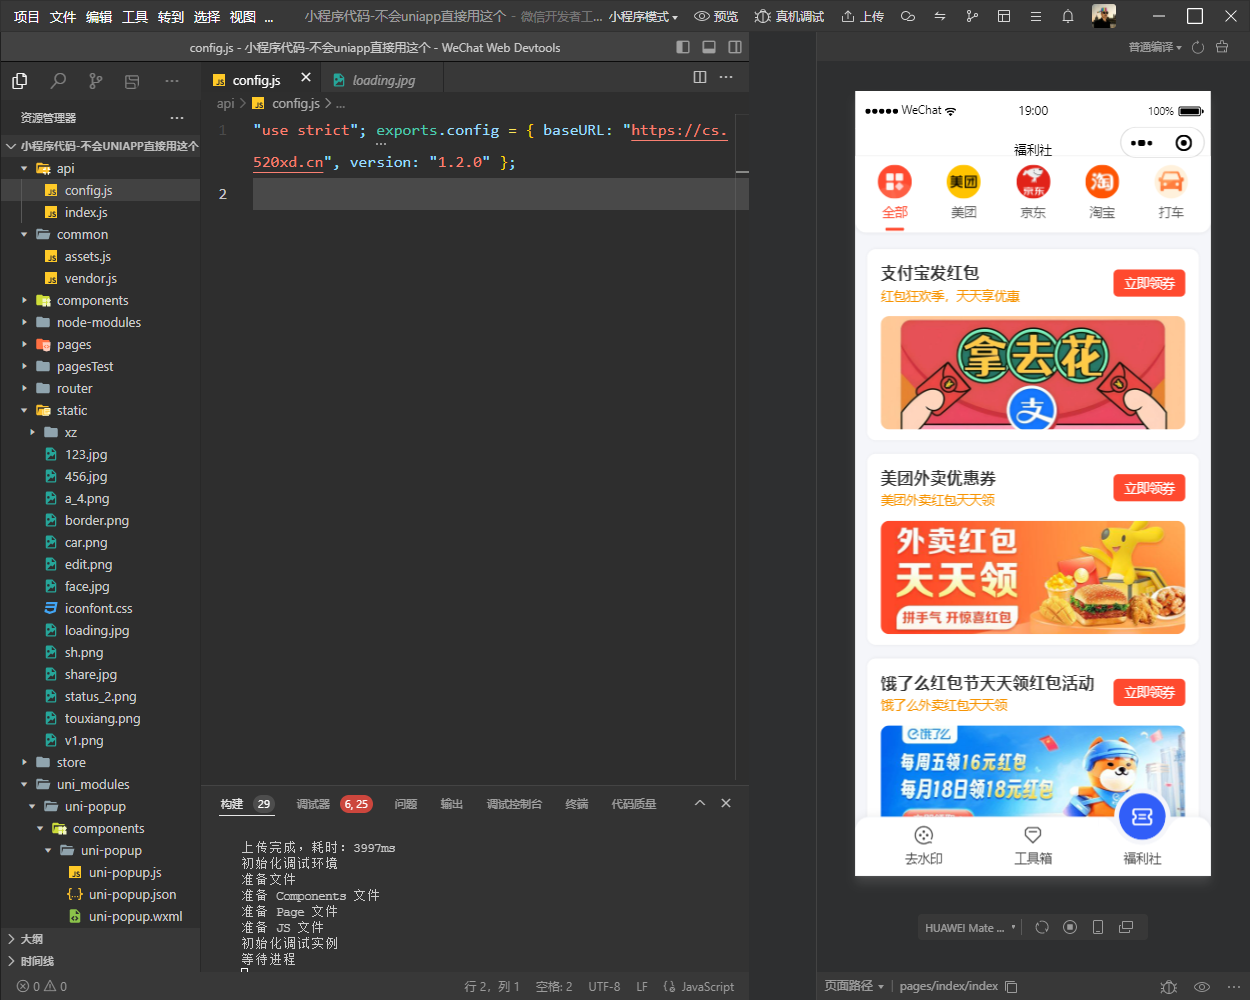Open the notification bell icon
Image resolution: width=1250 pixels, height=1000 pixels.
coord(1068,16)
